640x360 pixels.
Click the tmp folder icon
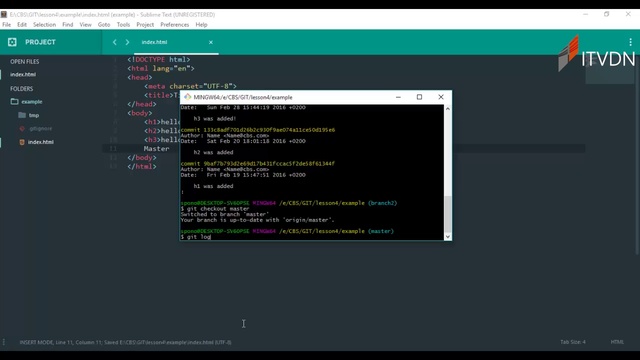22,115
